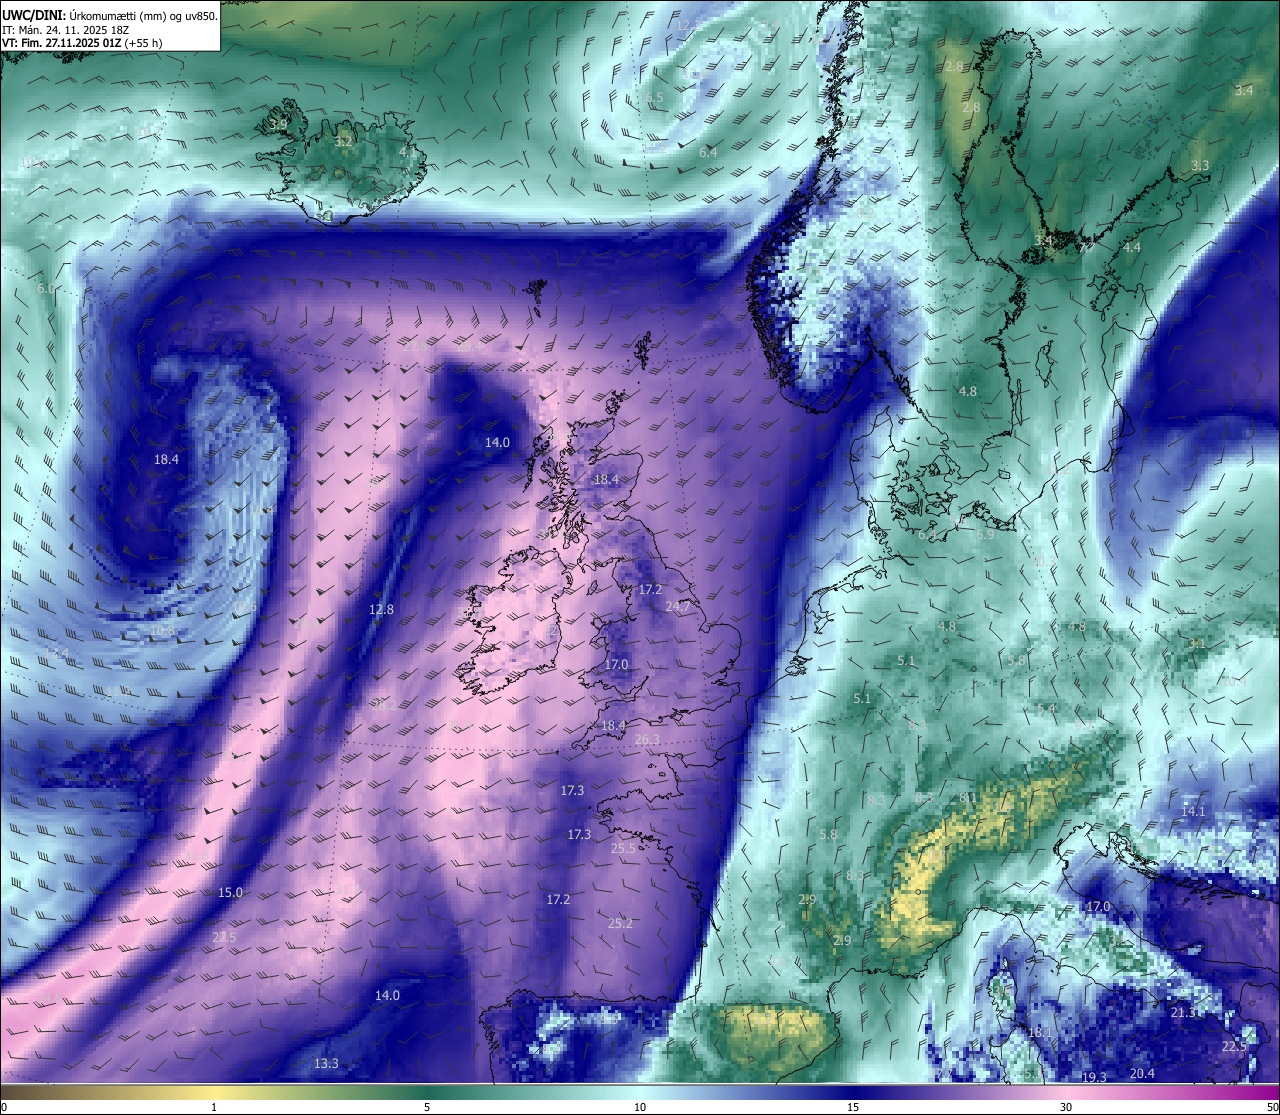Click the colour scale tick label 10

coord(640,1107)
